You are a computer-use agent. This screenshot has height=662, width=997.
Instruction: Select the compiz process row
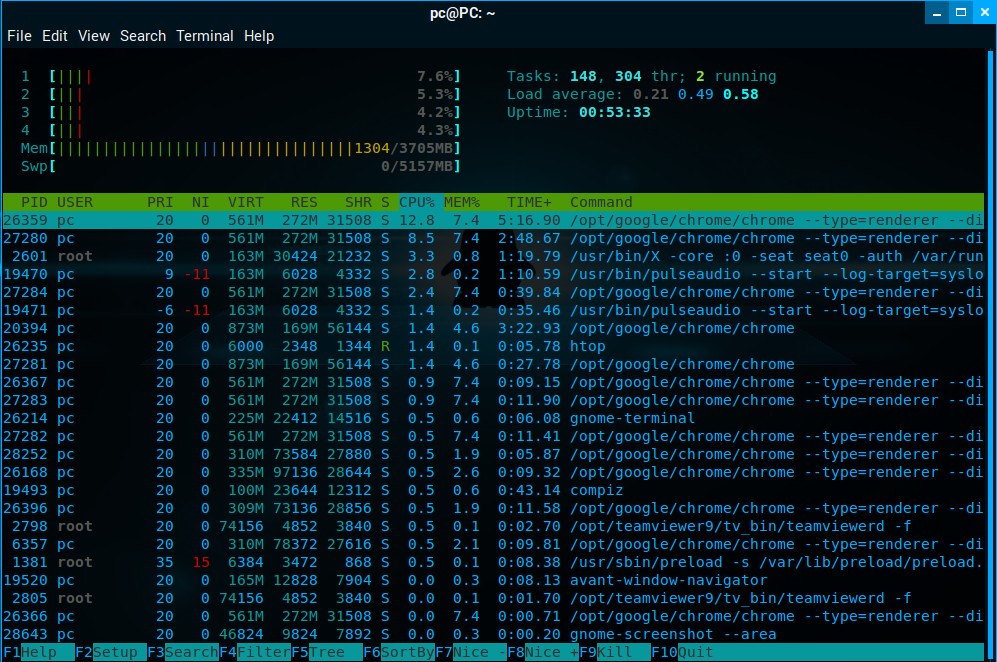click(493, 490)
